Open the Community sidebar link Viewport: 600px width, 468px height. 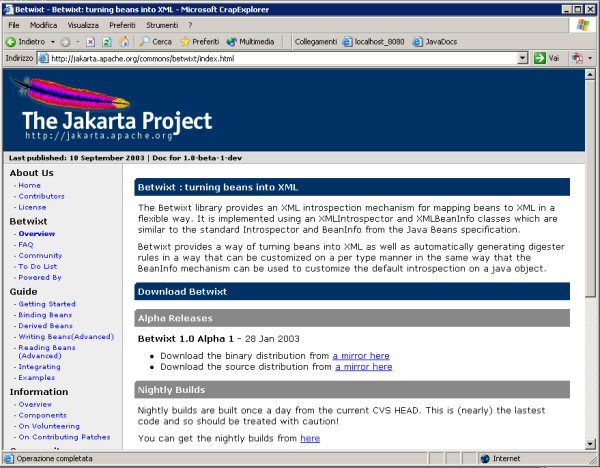tap(40, 255)
